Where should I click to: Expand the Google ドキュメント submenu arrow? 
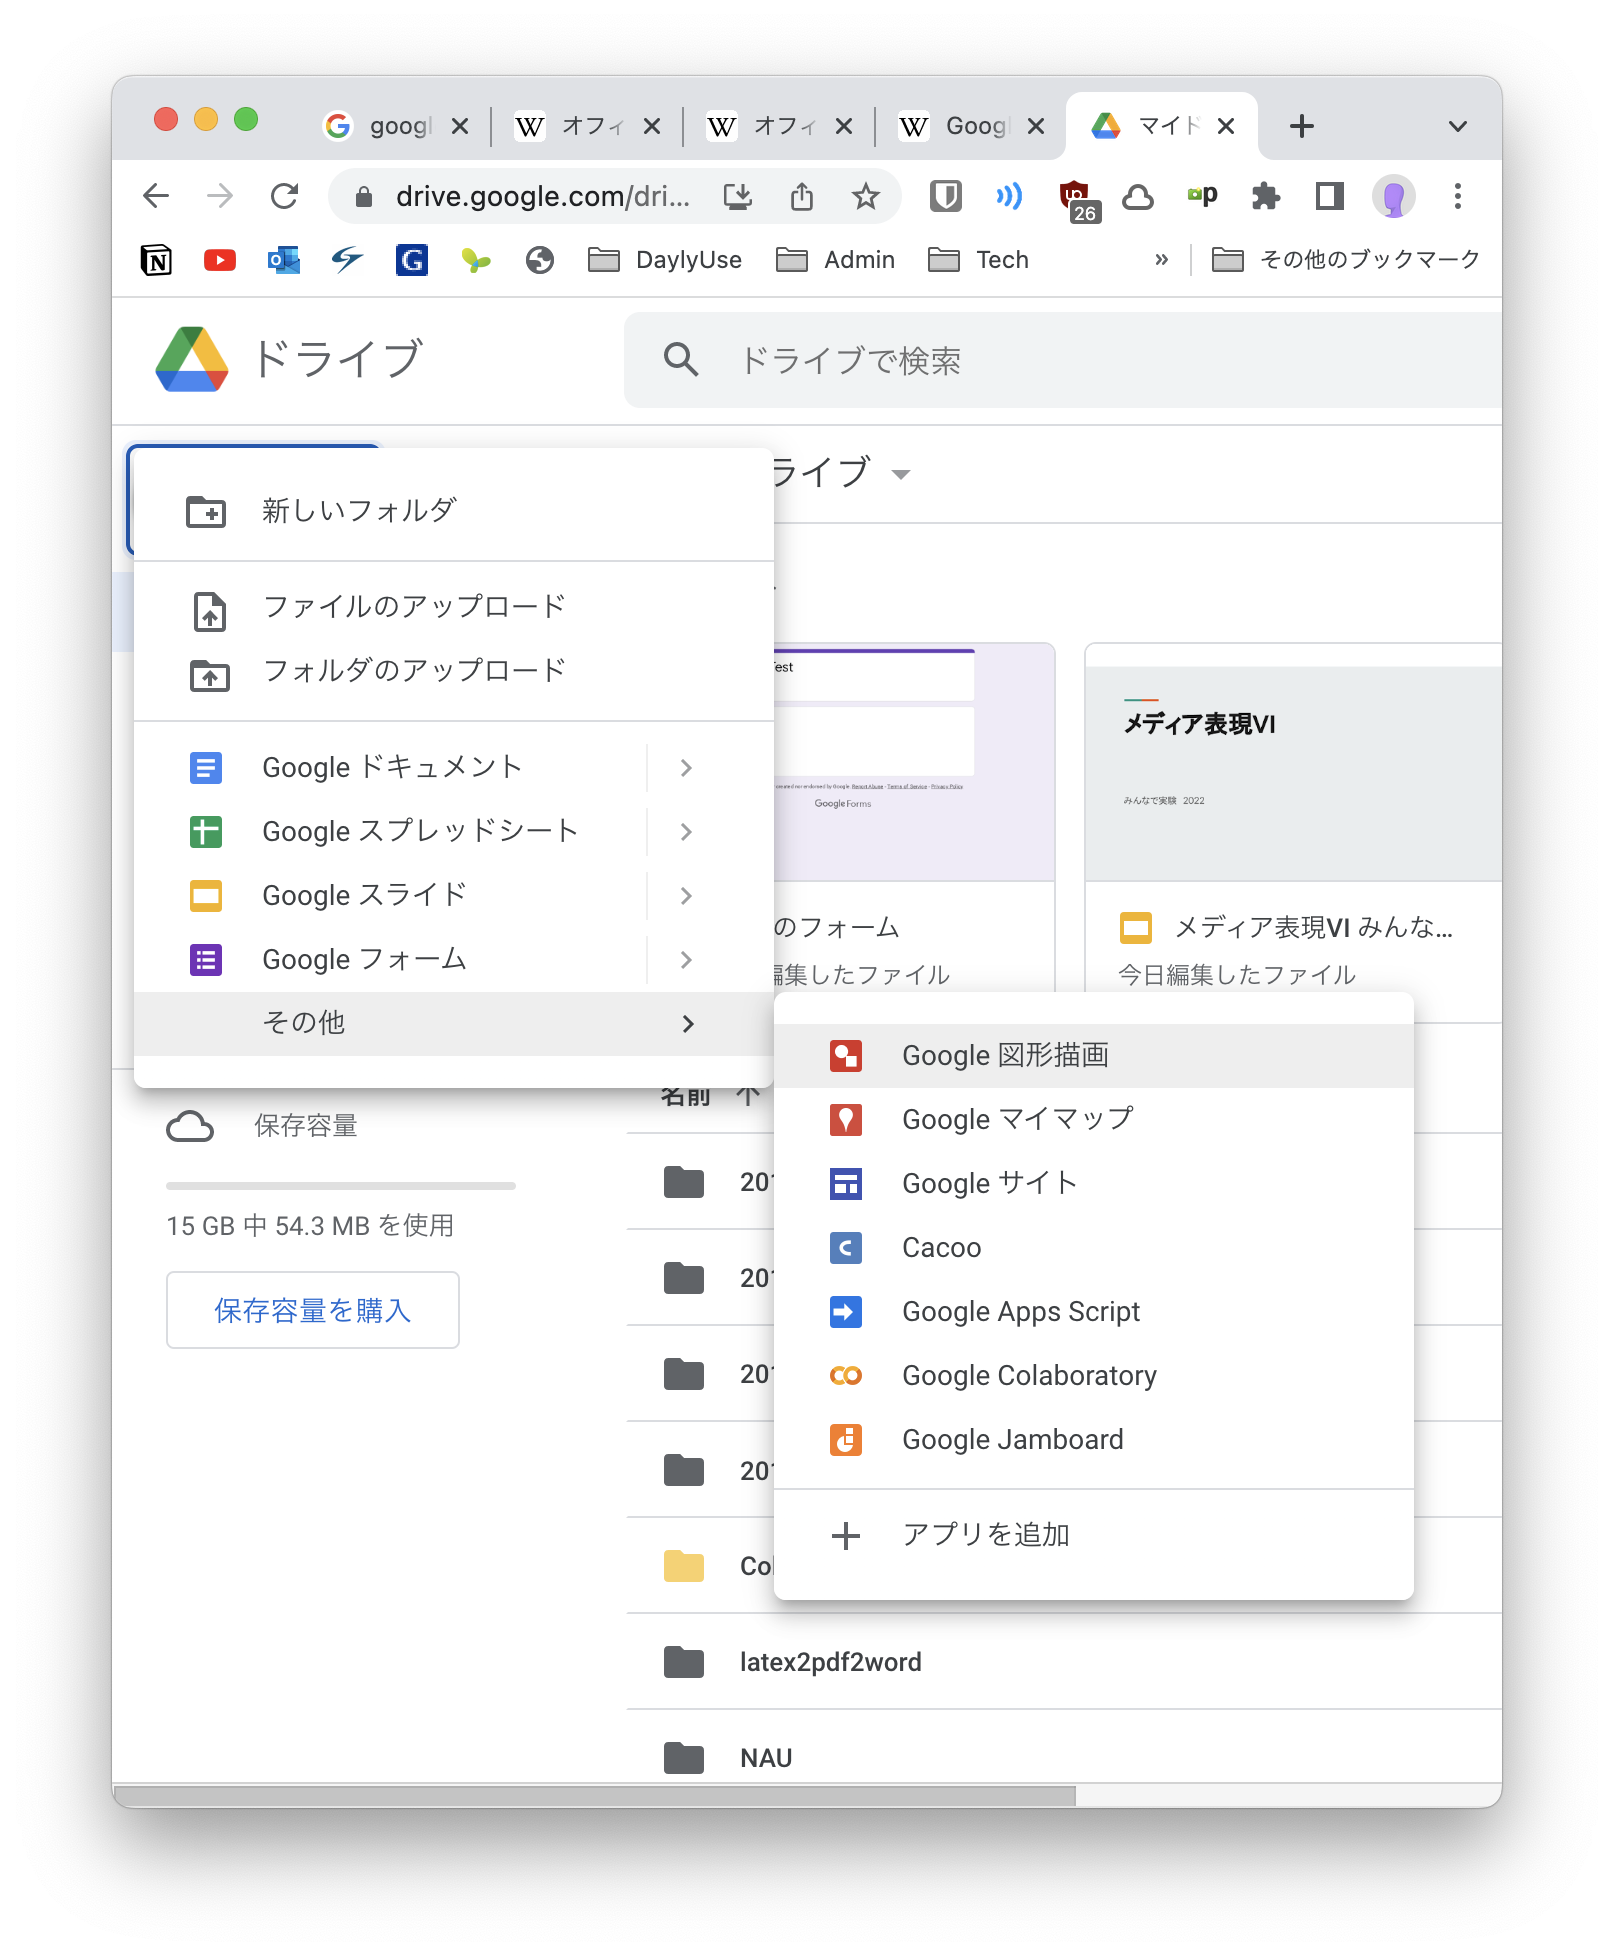(686, 768)
